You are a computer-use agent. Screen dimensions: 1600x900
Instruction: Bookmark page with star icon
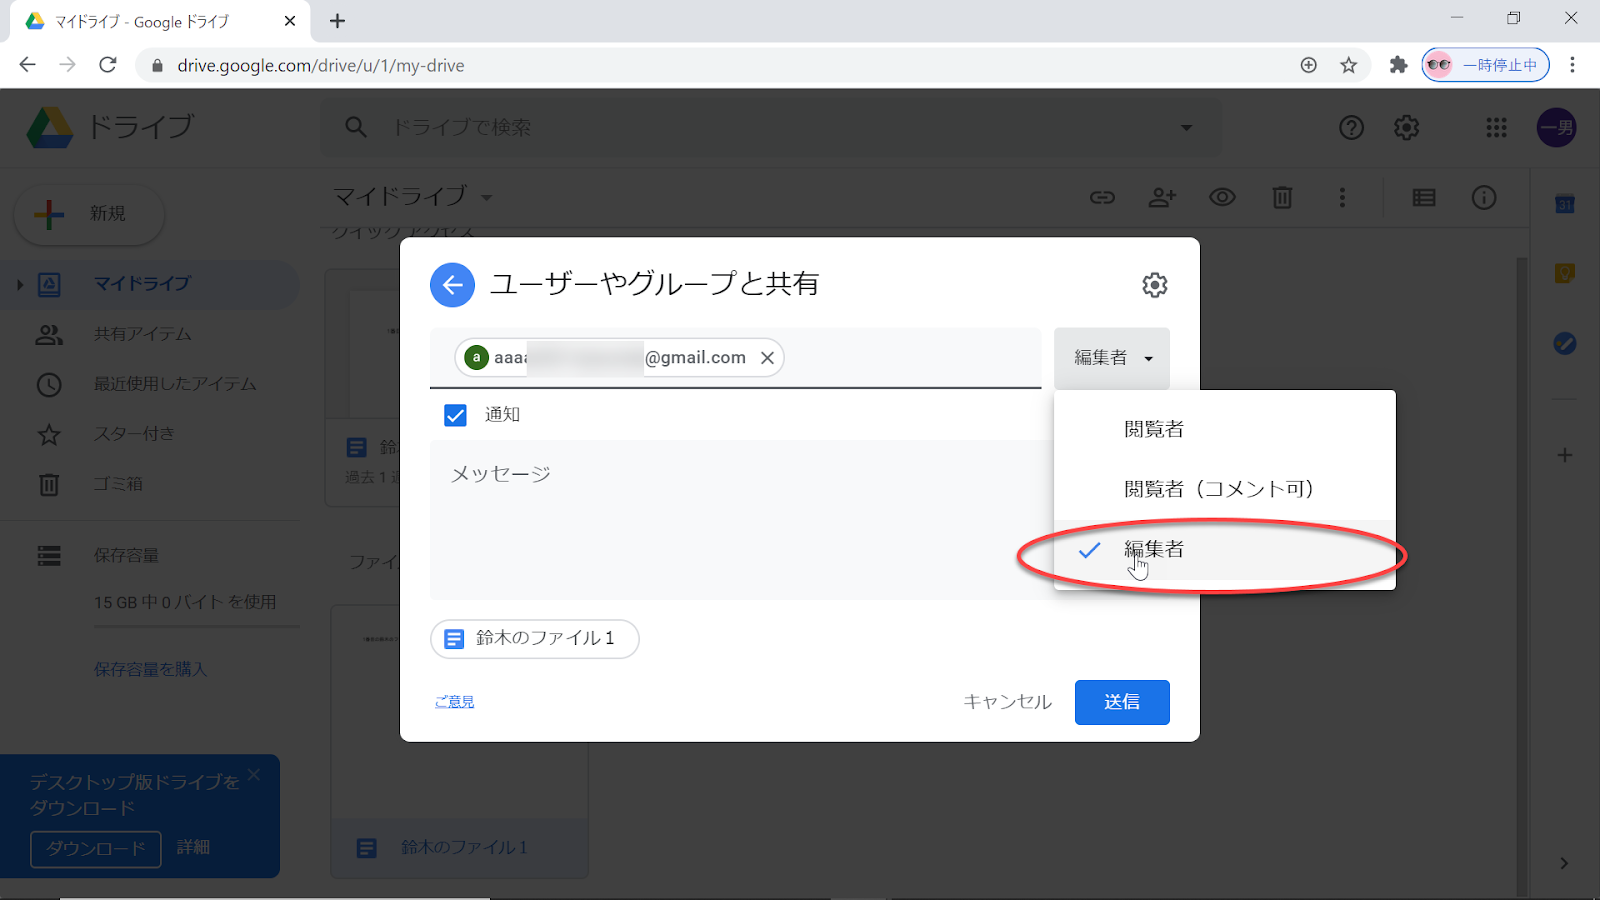(x=1349, y=65)
